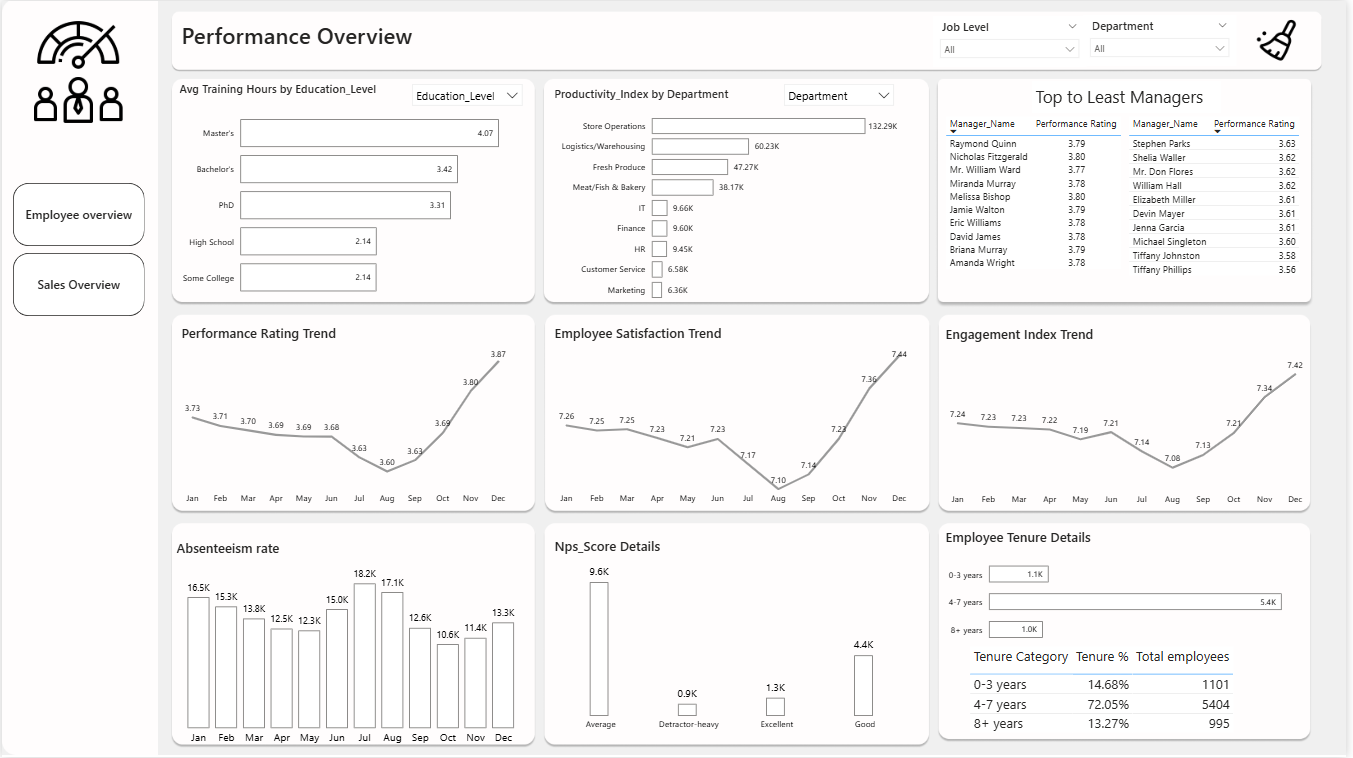This screenshot has height=758, width=1353.
Task: Click sort arrow under right Performance Rating header
Action: 1217,132
